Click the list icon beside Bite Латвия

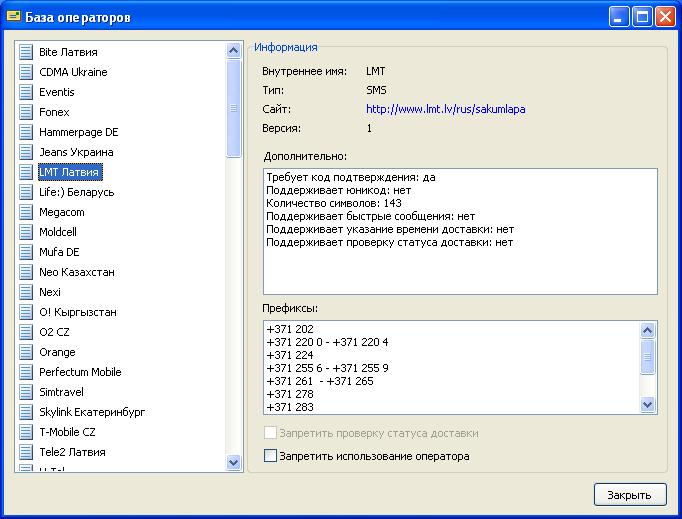pyautogui.click(x=26, y=52)
